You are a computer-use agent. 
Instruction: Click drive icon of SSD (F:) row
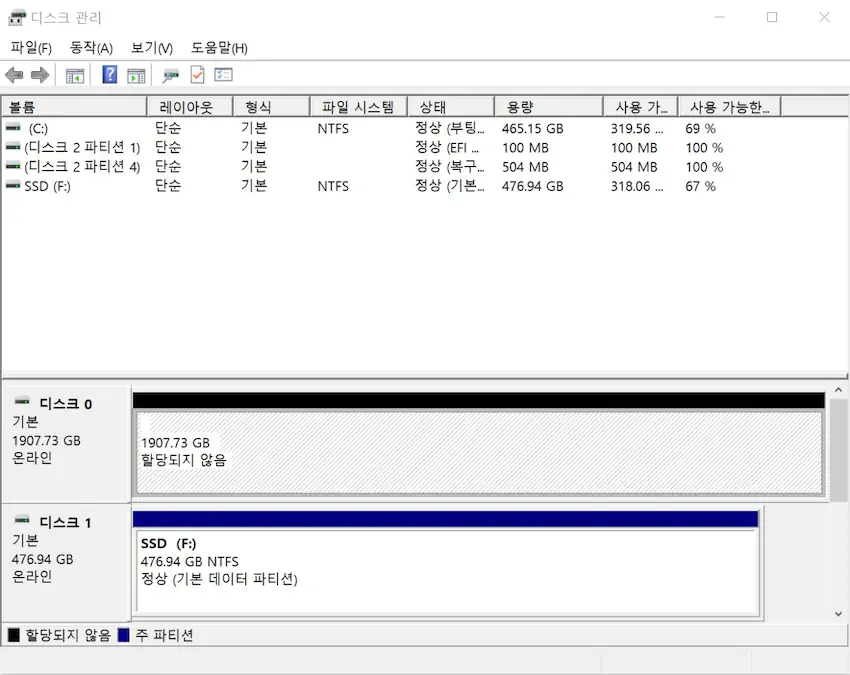pyautogui.click(x=13, y=185)
